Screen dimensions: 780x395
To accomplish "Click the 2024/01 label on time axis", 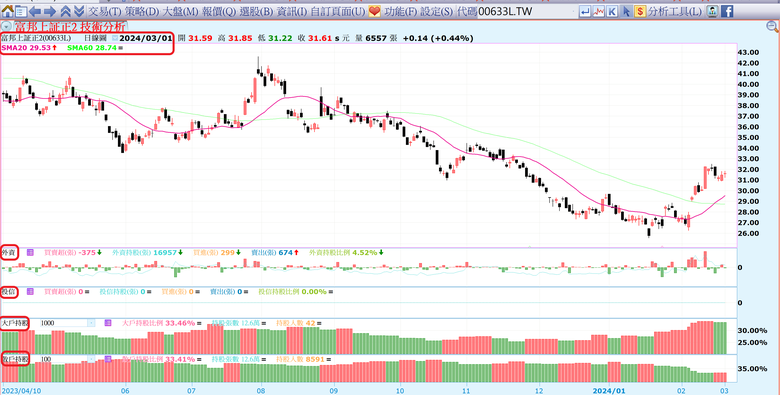I will coord(609,390).
